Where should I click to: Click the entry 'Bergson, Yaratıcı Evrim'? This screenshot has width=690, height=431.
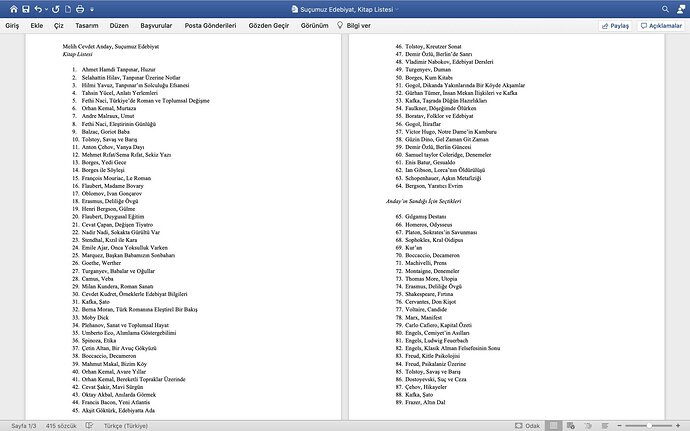(x=434, y=186)
